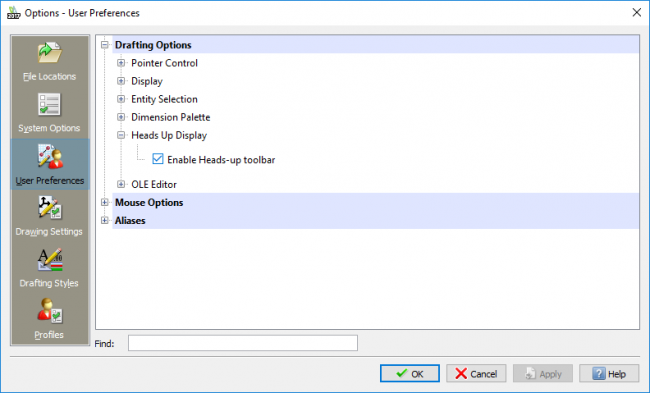Click the OK button

tap(410, 374)
